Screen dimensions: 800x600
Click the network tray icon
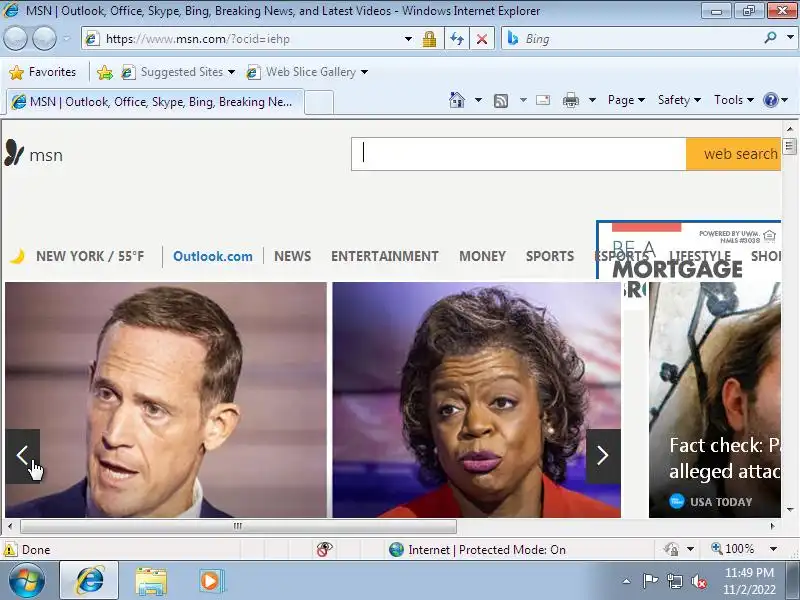pyautogui.click(x=674, y=581)
